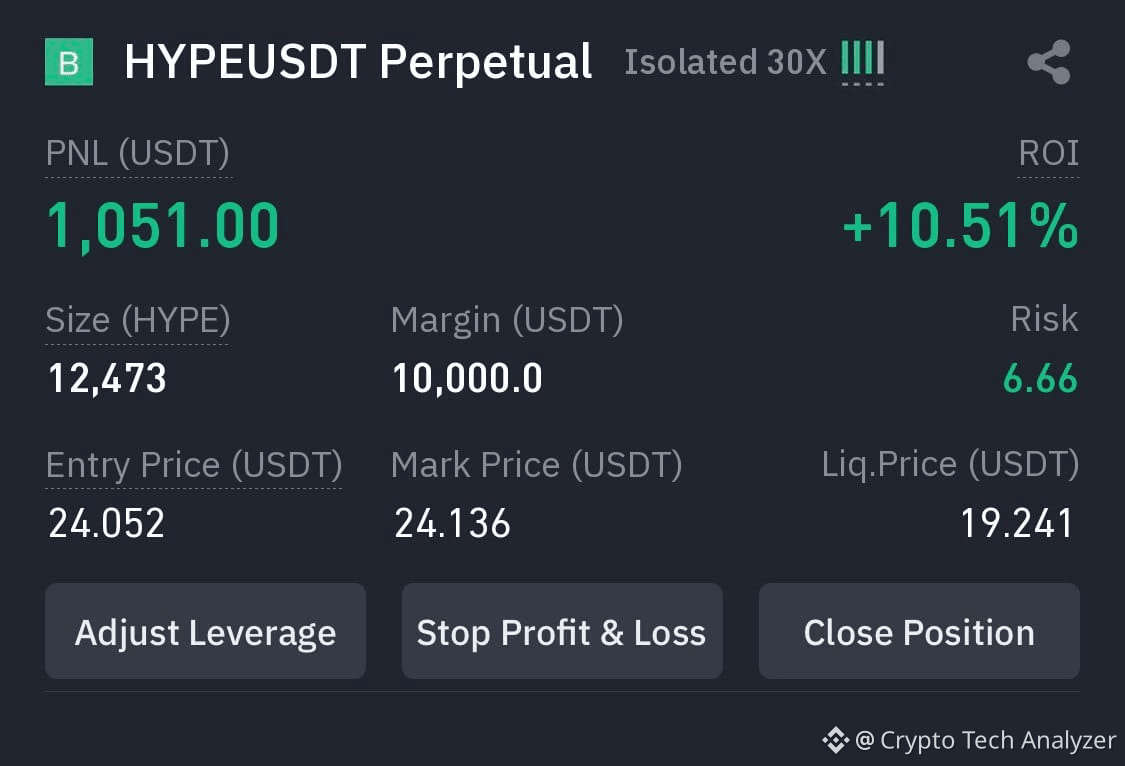Tap the Entry Price (USDT) label
Screen dimensions: 1125x766
point(194,465)
